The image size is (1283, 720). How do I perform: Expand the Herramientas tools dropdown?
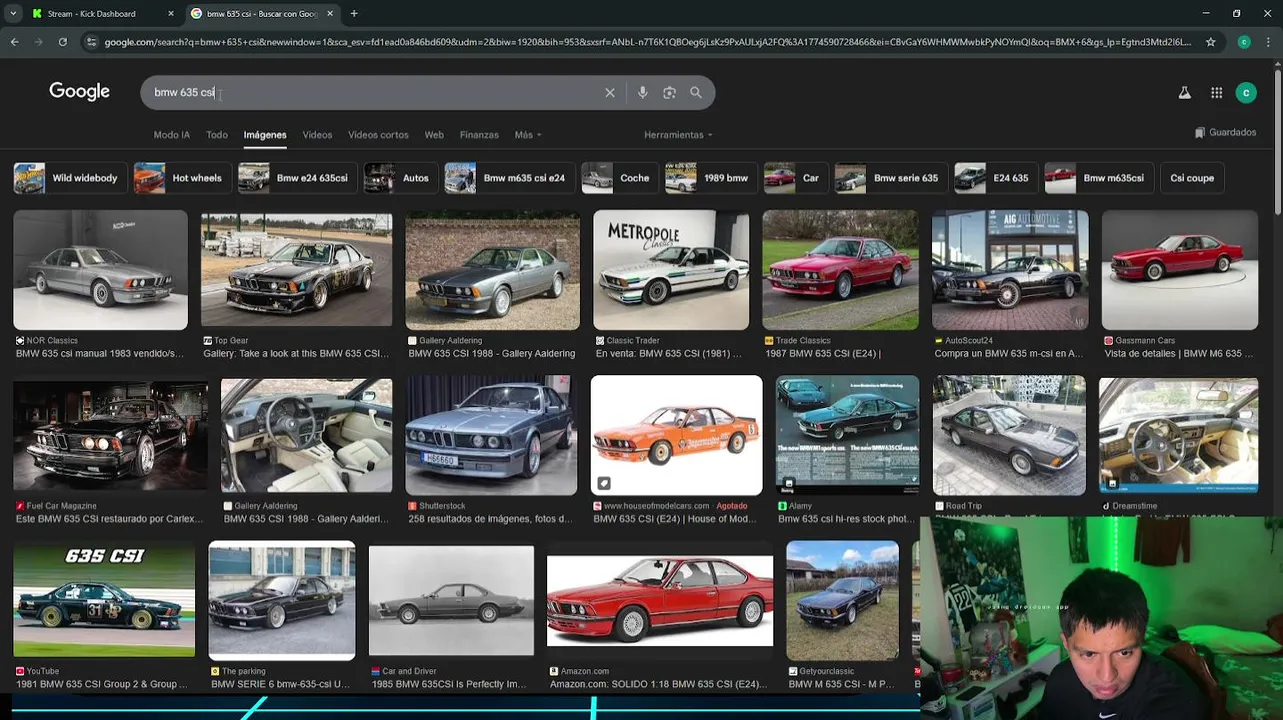point(678,135)
